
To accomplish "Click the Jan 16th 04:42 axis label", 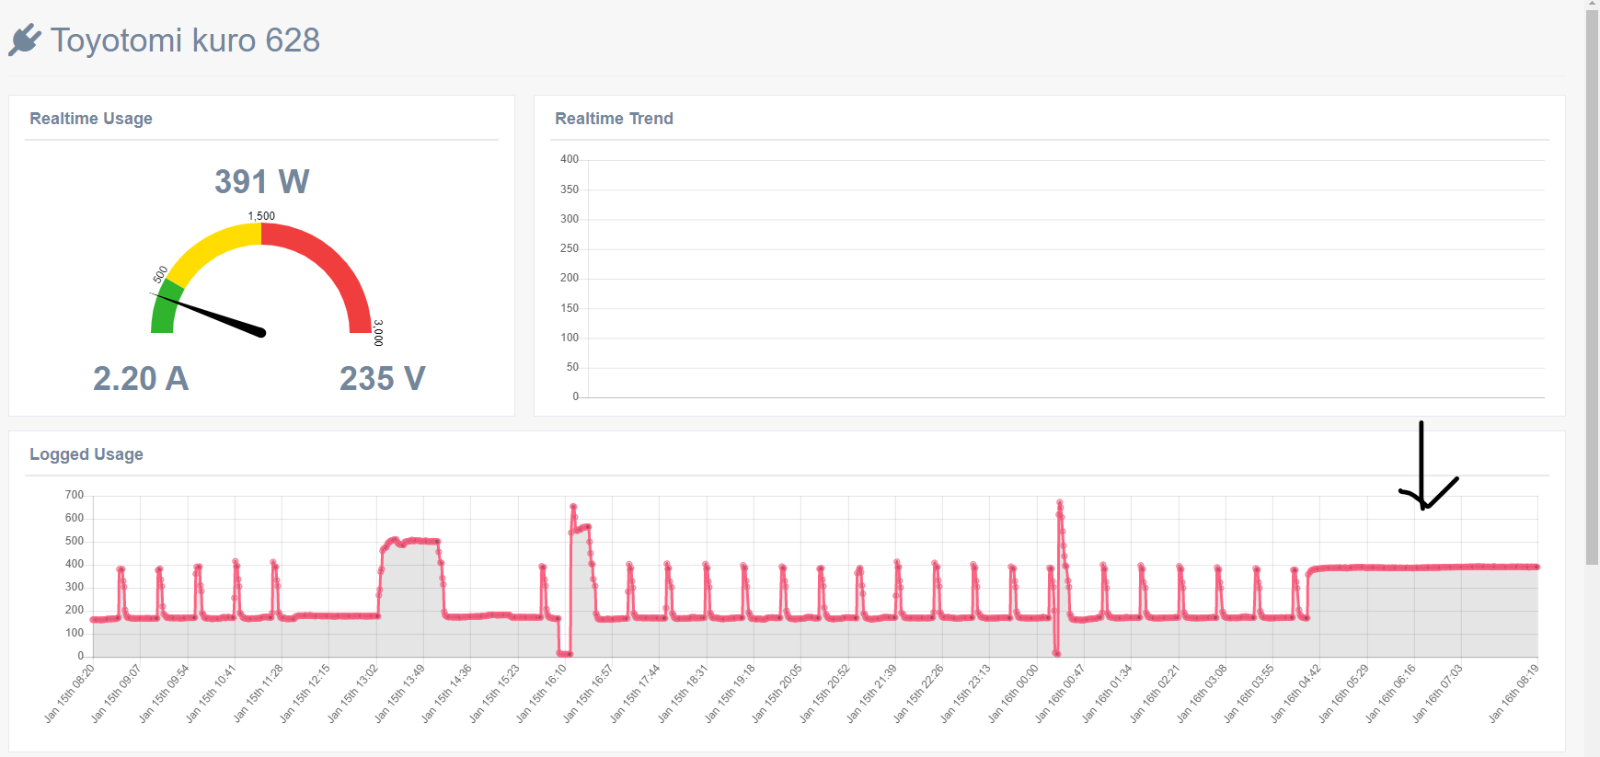I will 1296,693.
